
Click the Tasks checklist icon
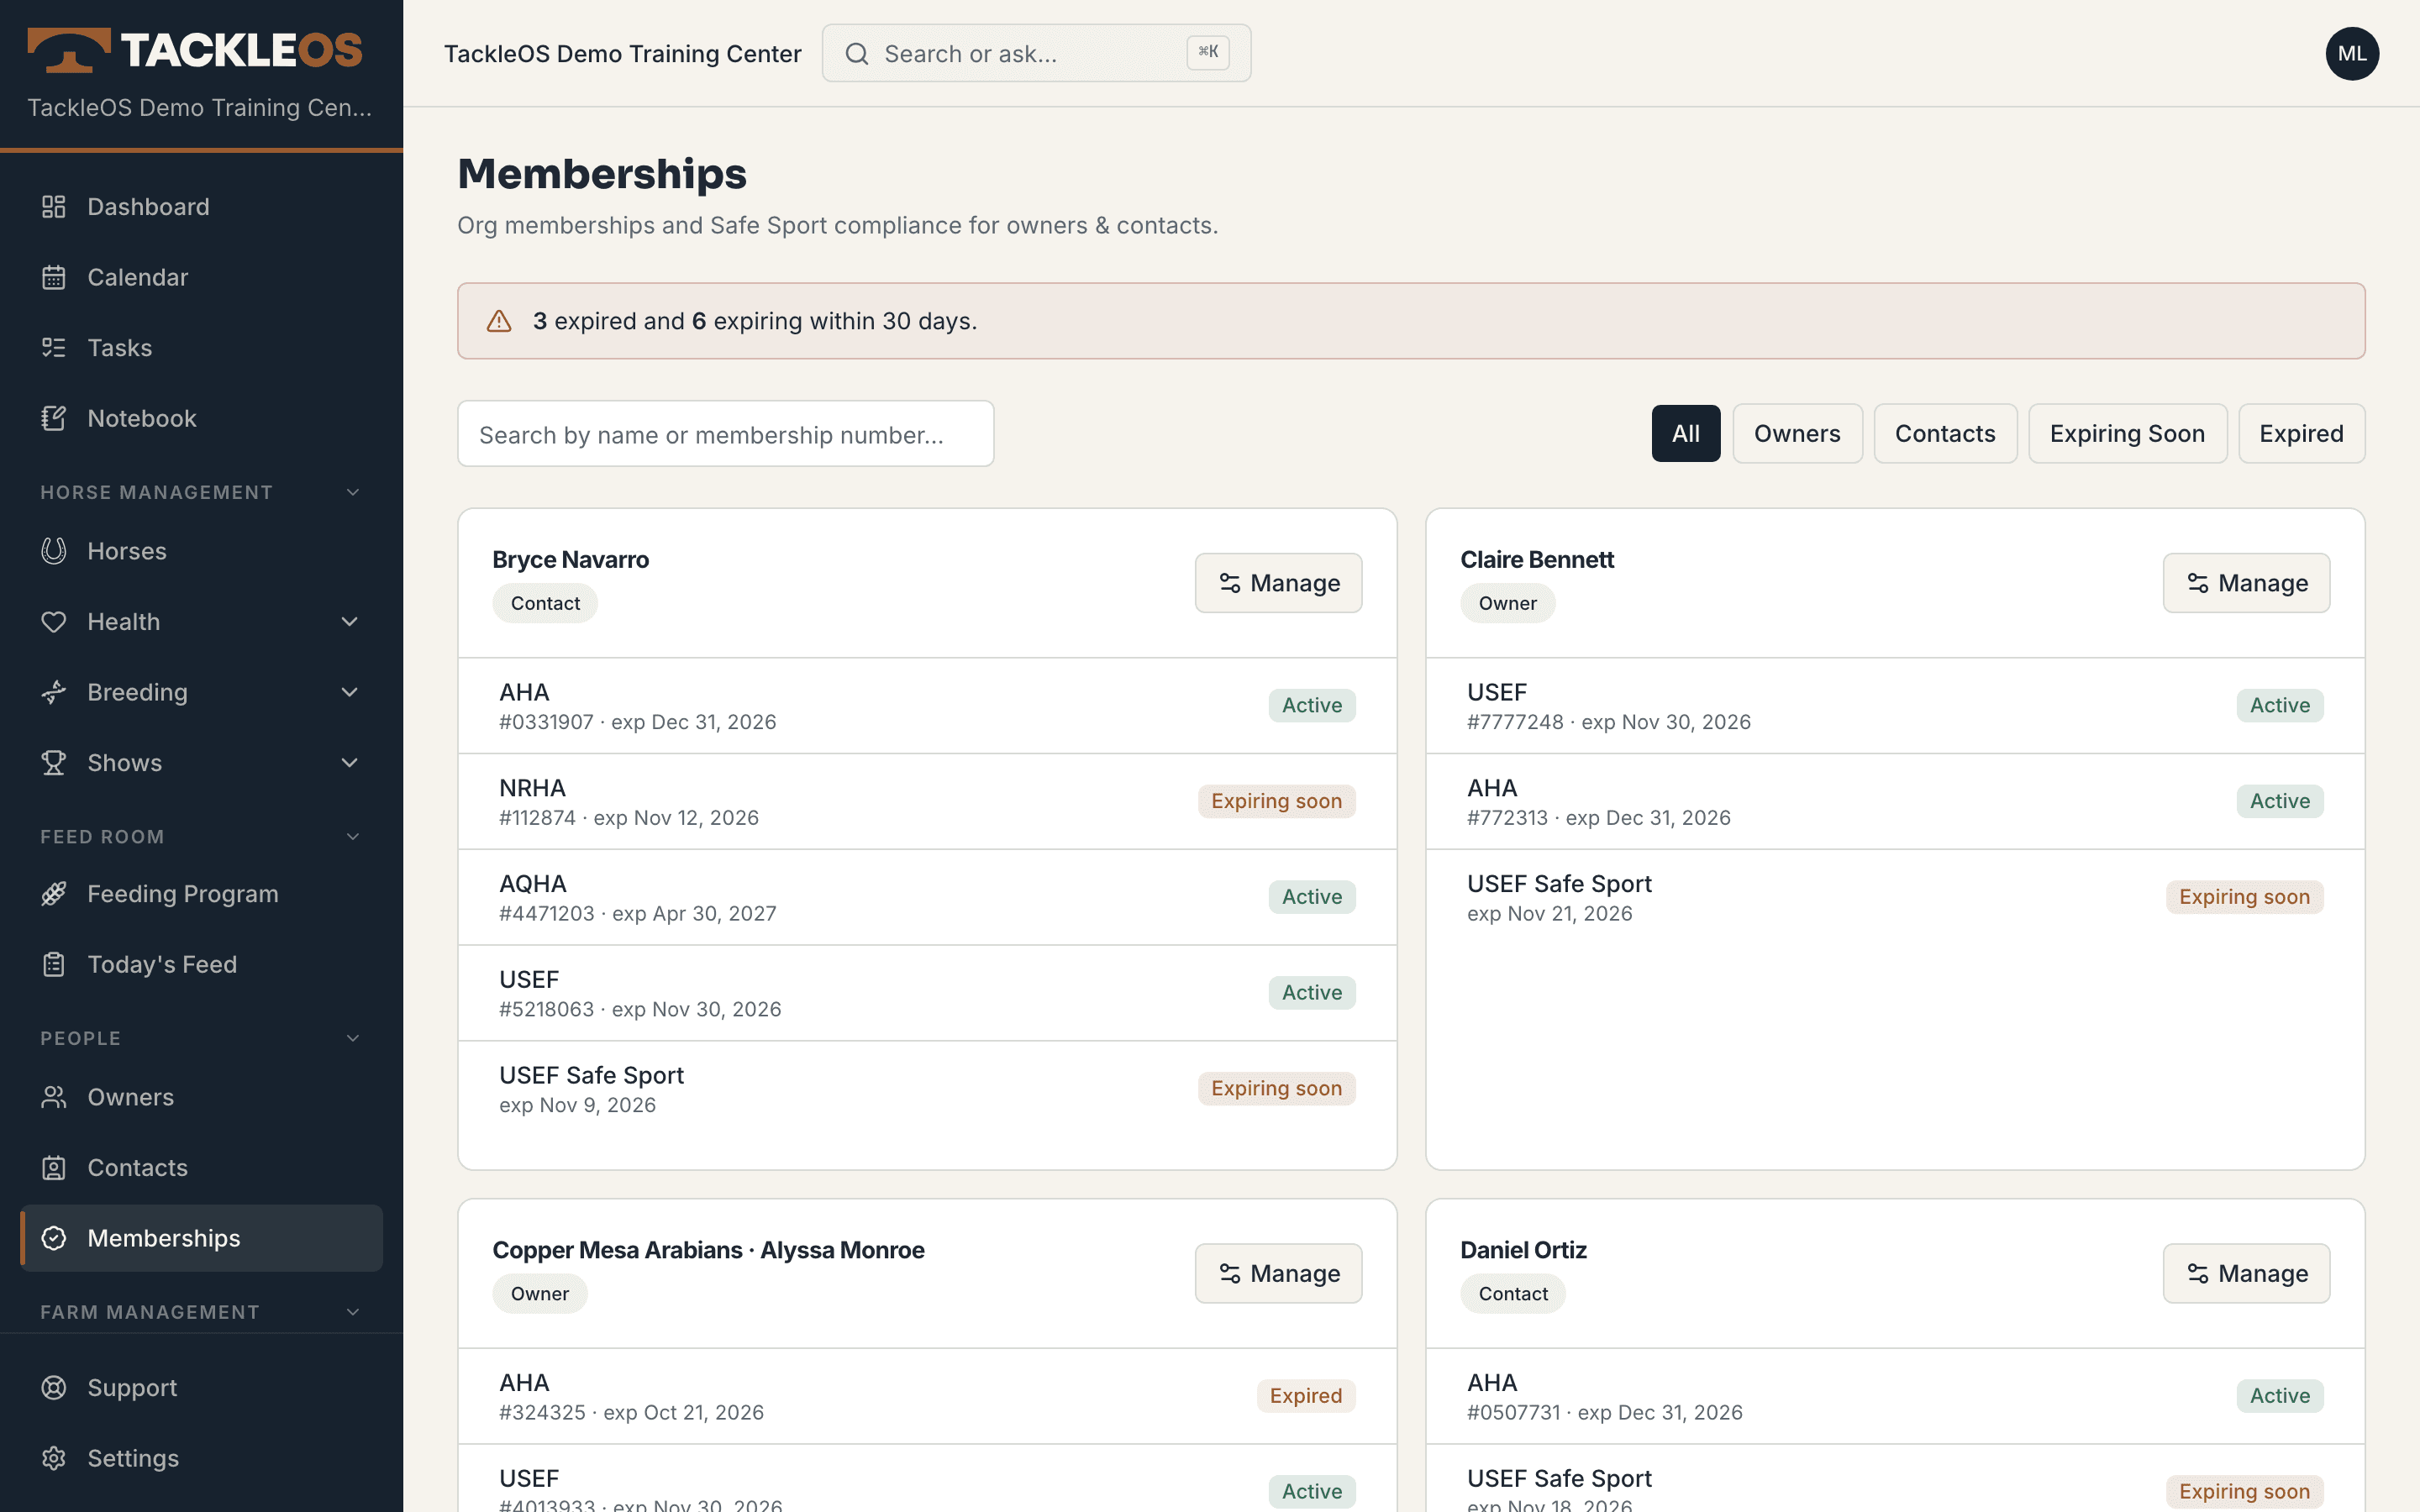(54, 348)
